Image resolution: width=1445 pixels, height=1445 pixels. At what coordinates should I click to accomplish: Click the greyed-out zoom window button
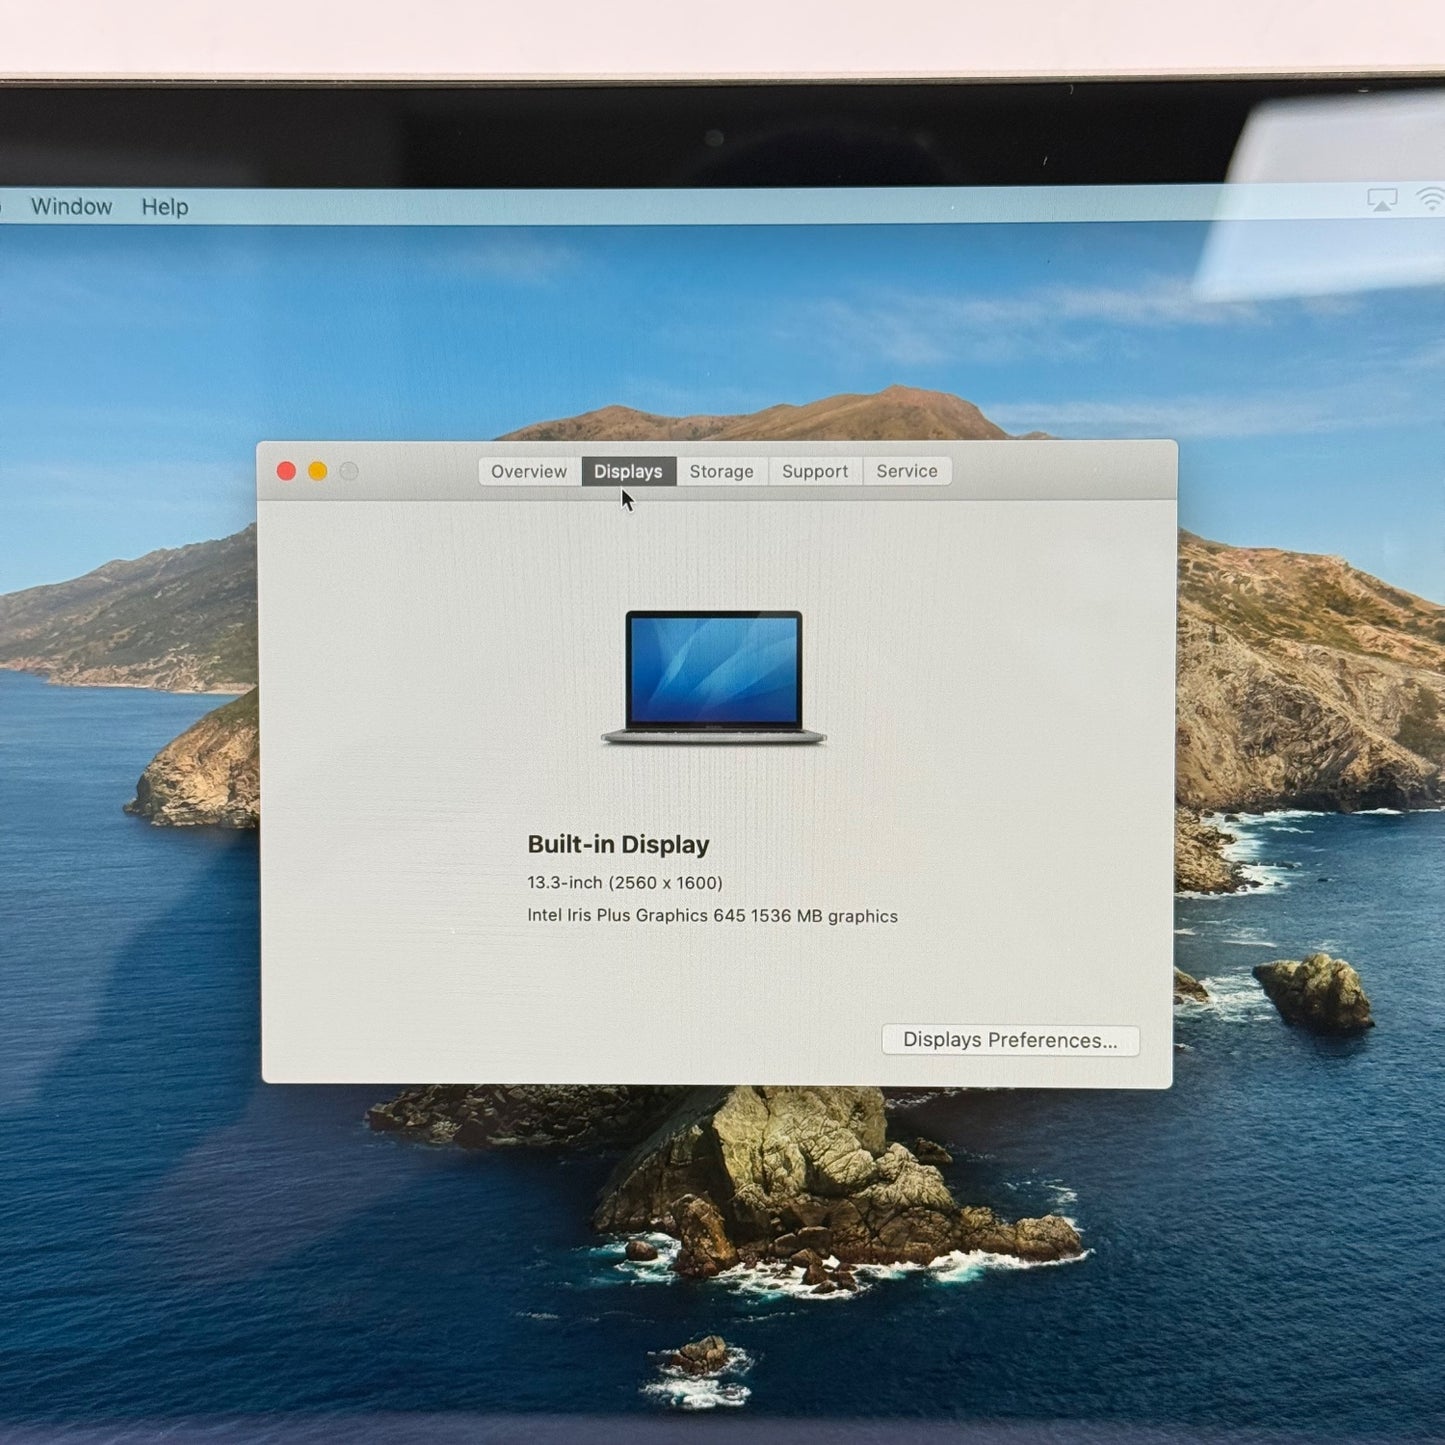pyautogui.click(x=349, y=471)
